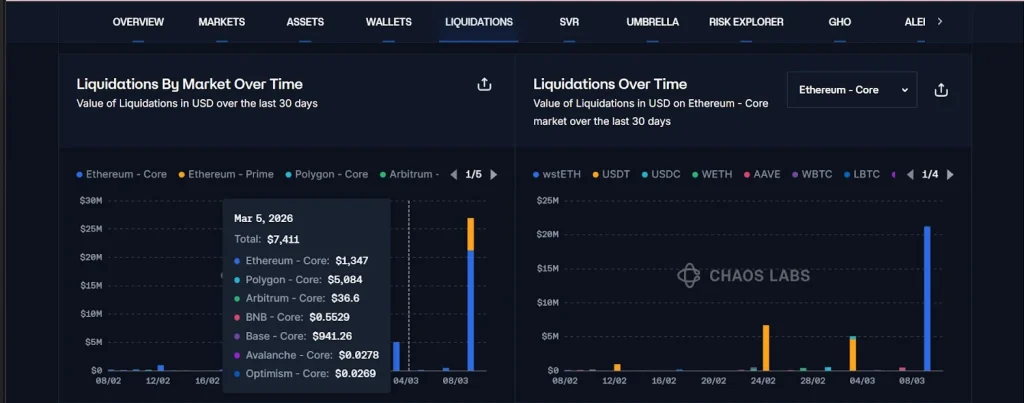The image size is (1024, 403).
Task: Go to previous legend page in left chart
Action: tap(453, 175)
